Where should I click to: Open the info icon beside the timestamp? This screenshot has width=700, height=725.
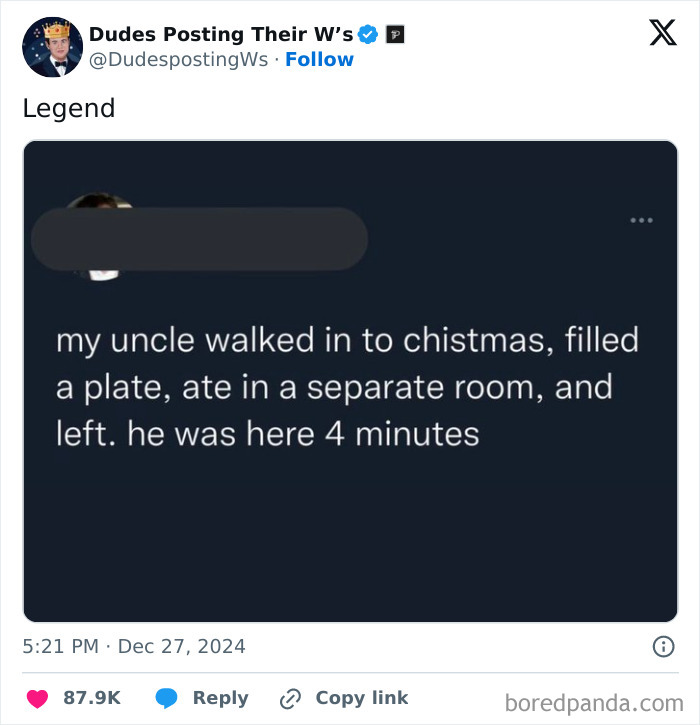(x=662, y=647)
